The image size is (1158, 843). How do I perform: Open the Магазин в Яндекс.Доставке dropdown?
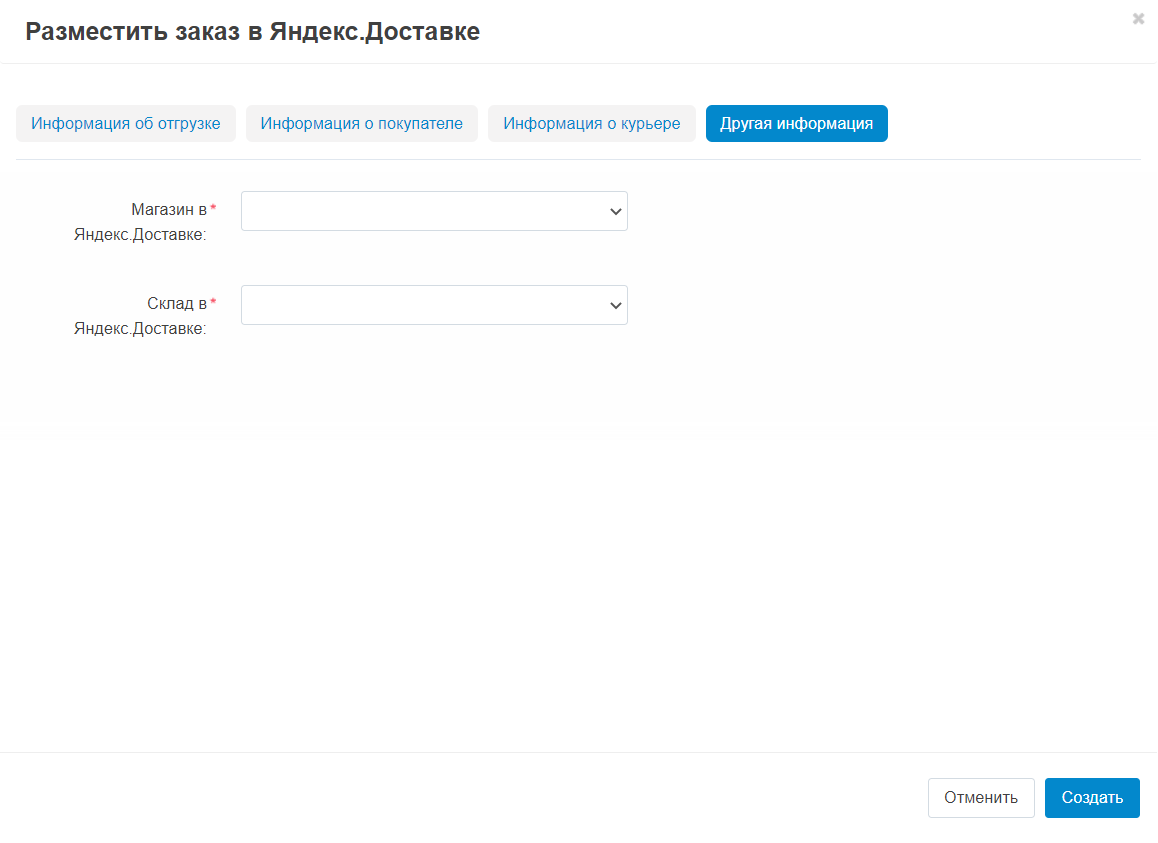434,211
